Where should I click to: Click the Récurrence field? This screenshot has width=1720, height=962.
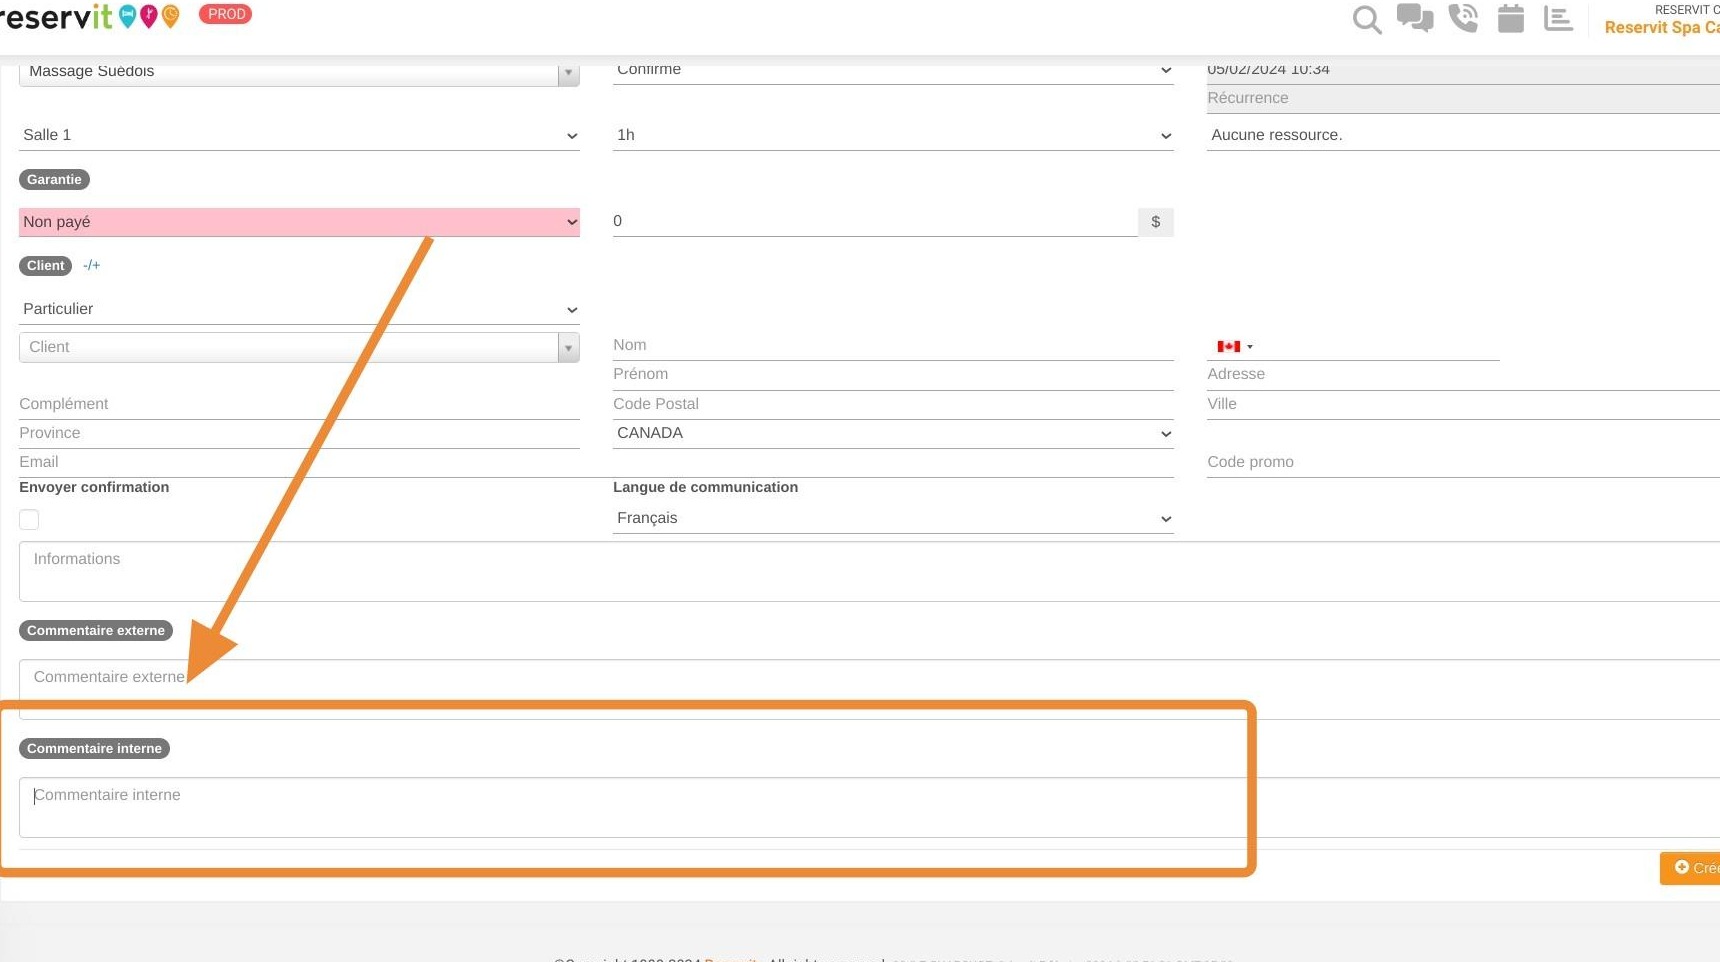pyautogui.click(x=1463, y=98)
